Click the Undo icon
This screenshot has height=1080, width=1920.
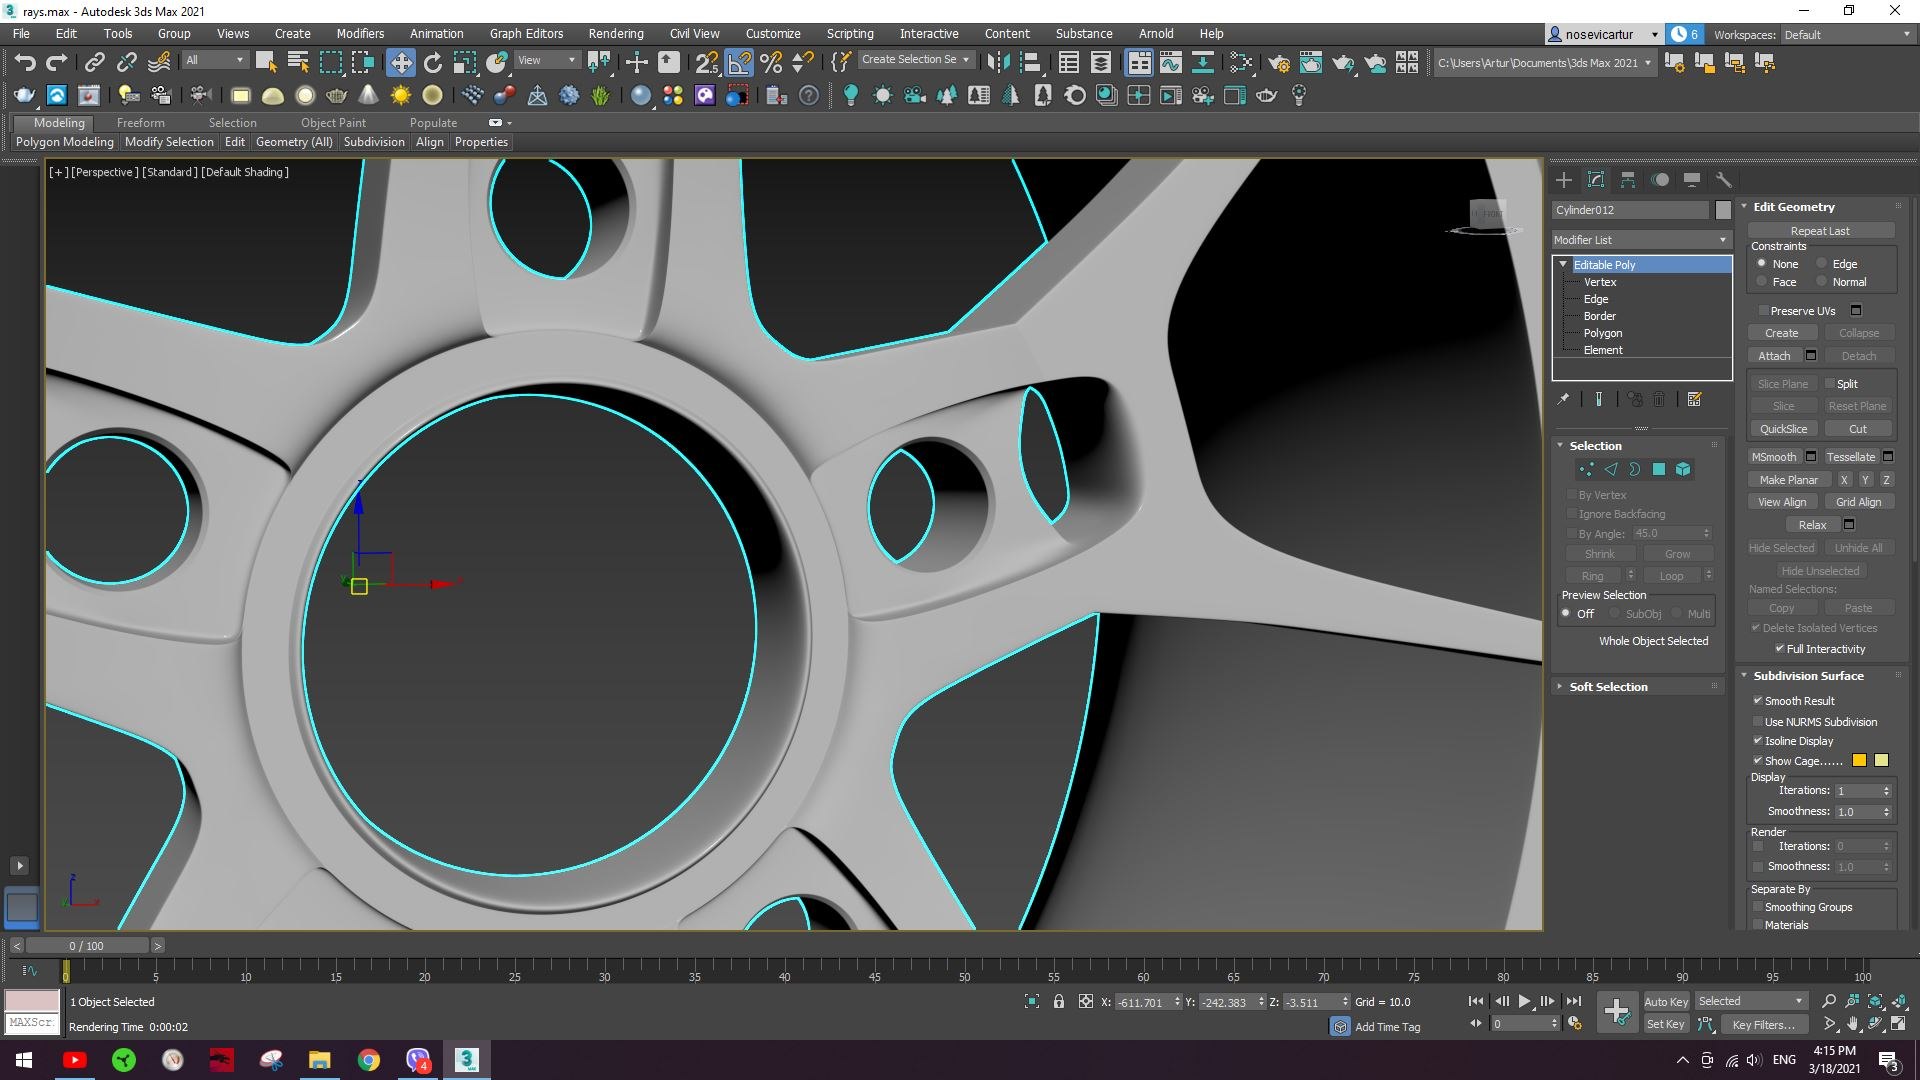pyautogui.click(x=25, y=62)
